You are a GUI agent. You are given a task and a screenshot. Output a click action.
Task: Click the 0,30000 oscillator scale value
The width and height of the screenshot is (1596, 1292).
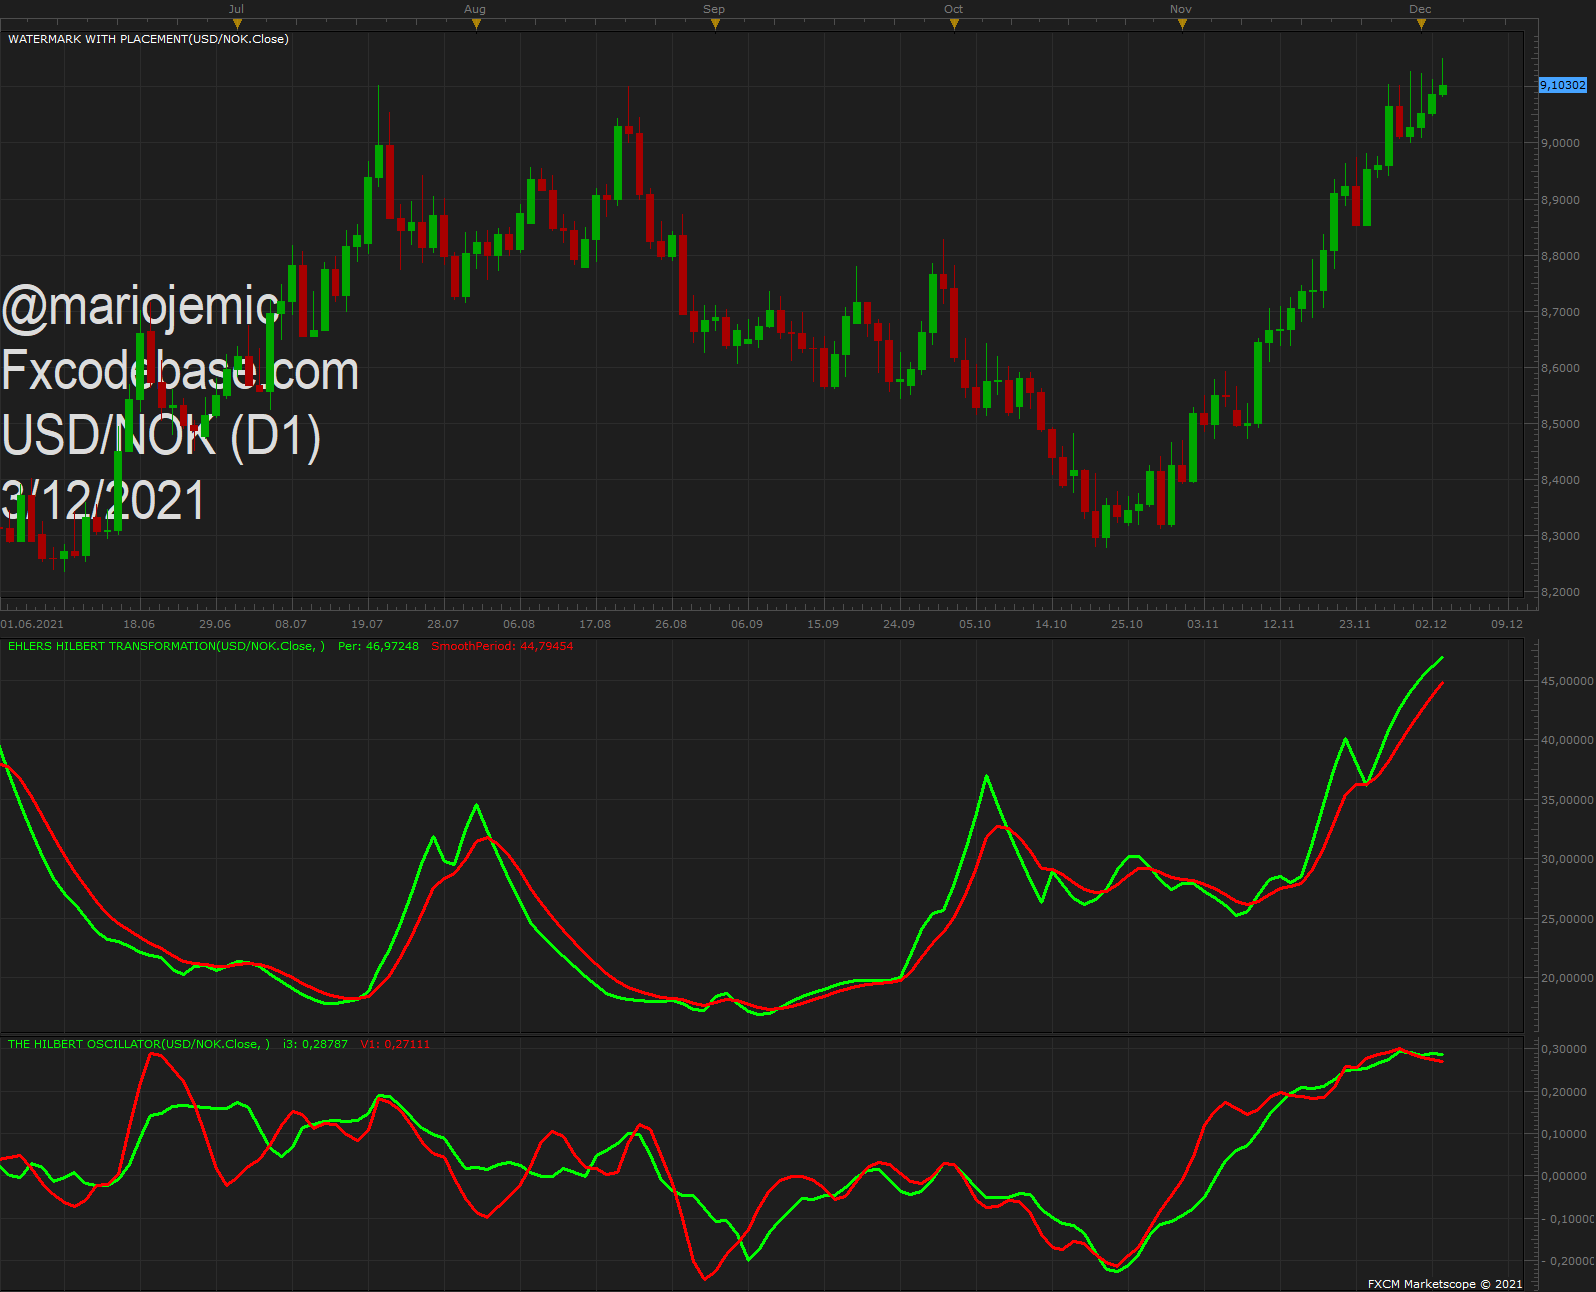click(1564, 1049)
